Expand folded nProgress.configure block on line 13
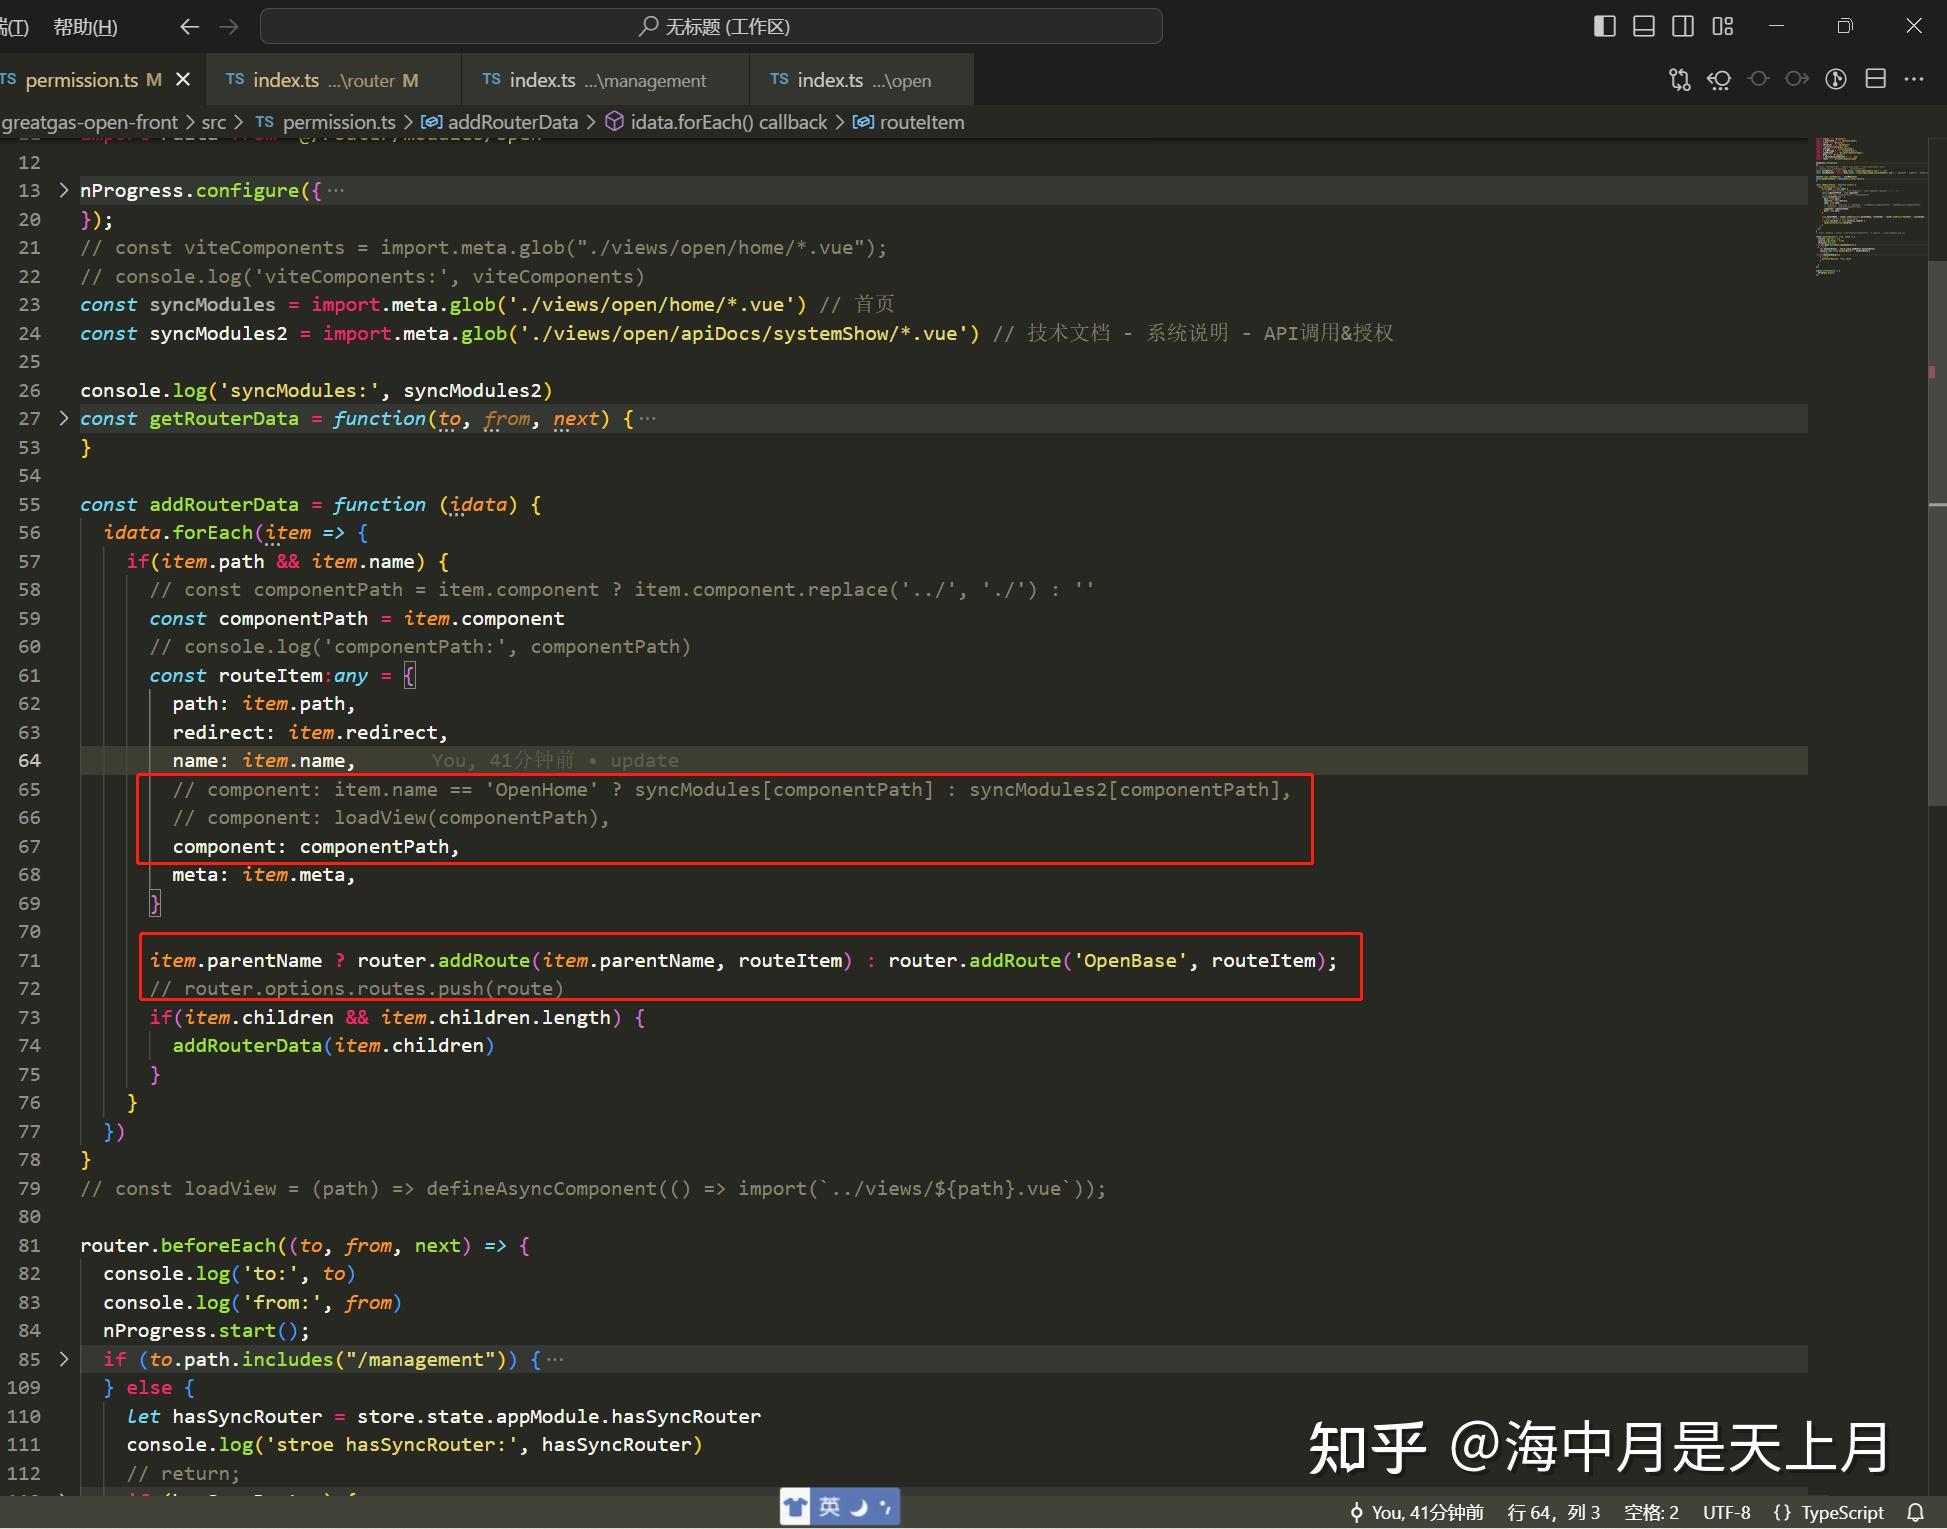Screen dimensions: 1947x1529 click(64, 190)
